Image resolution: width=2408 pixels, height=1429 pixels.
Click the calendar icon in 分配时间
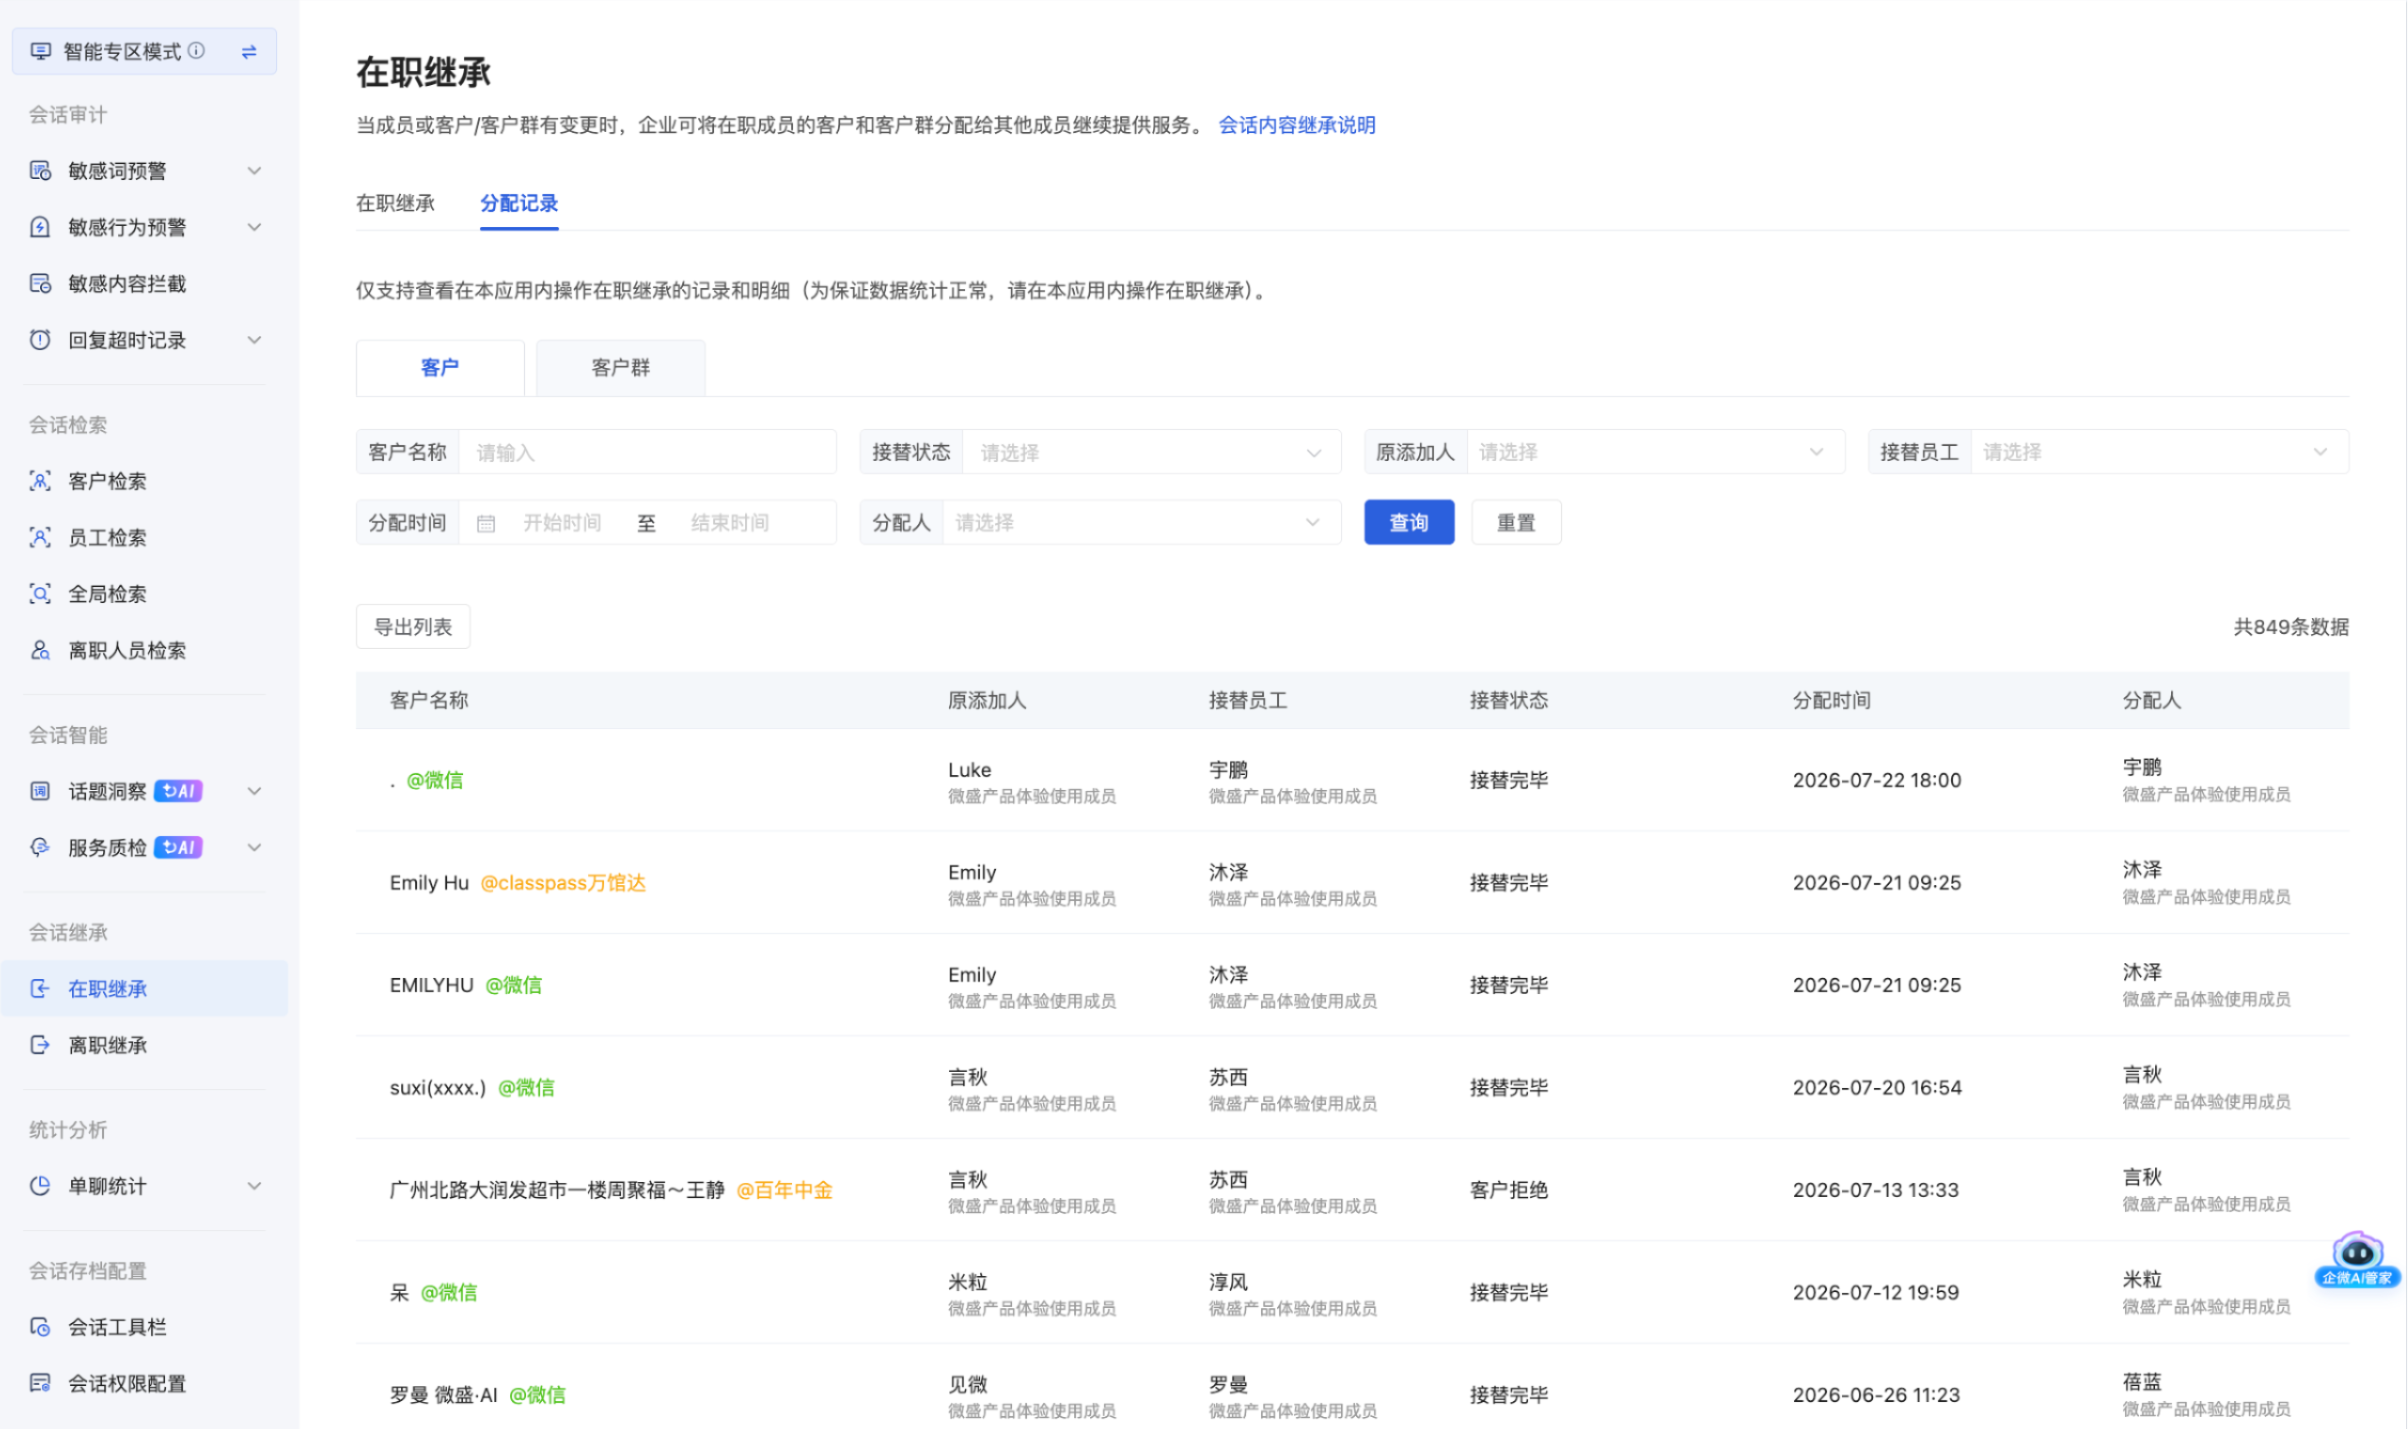coord(486,523)
